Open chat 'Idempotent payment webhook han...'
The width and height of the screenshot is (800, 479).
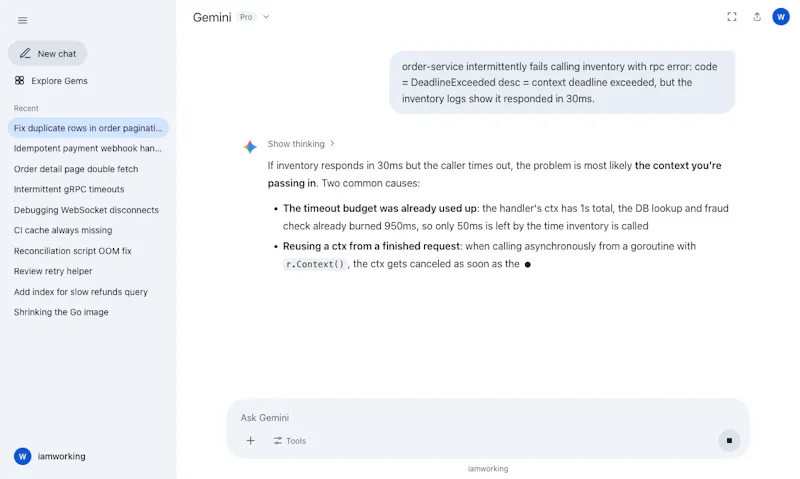[88, 148]
